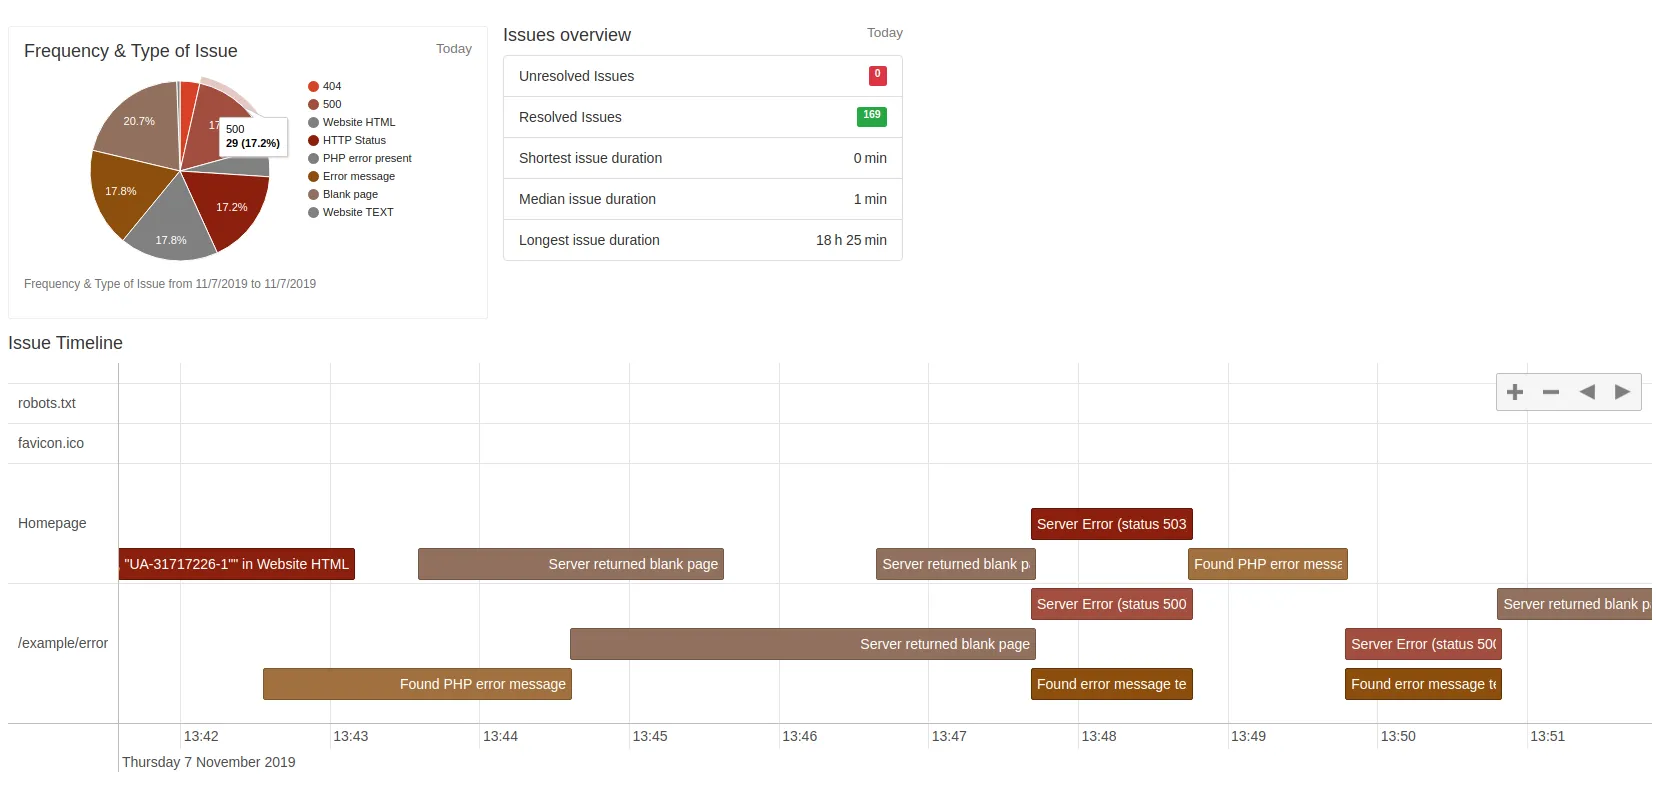Click the red unresolved issues count badge
The image size is (1663, 789).
tap(877, 75)
